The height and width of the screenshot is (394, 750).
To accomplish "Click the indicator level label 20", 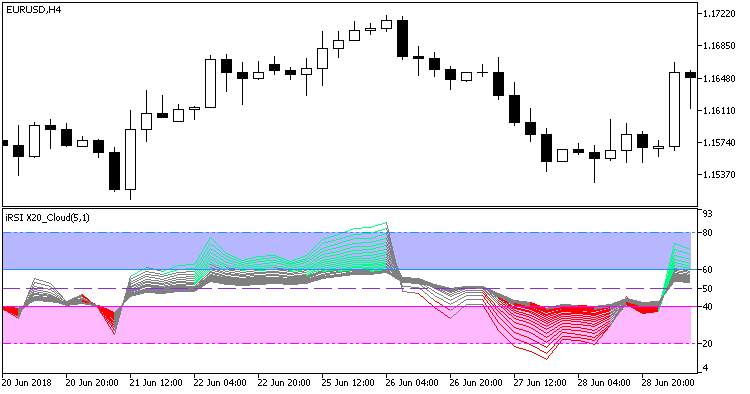I will click(x=708, y=344).
